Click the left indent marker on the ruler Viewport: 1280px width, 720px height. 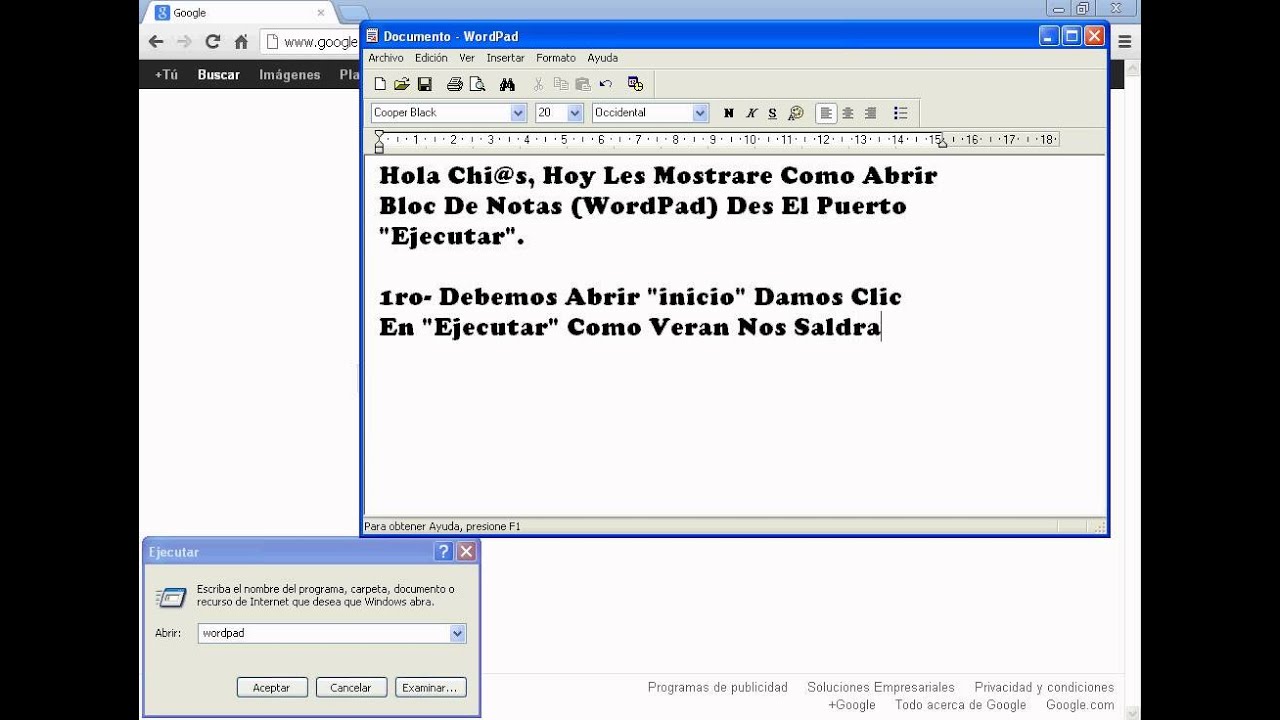click(x=379, y=146)
